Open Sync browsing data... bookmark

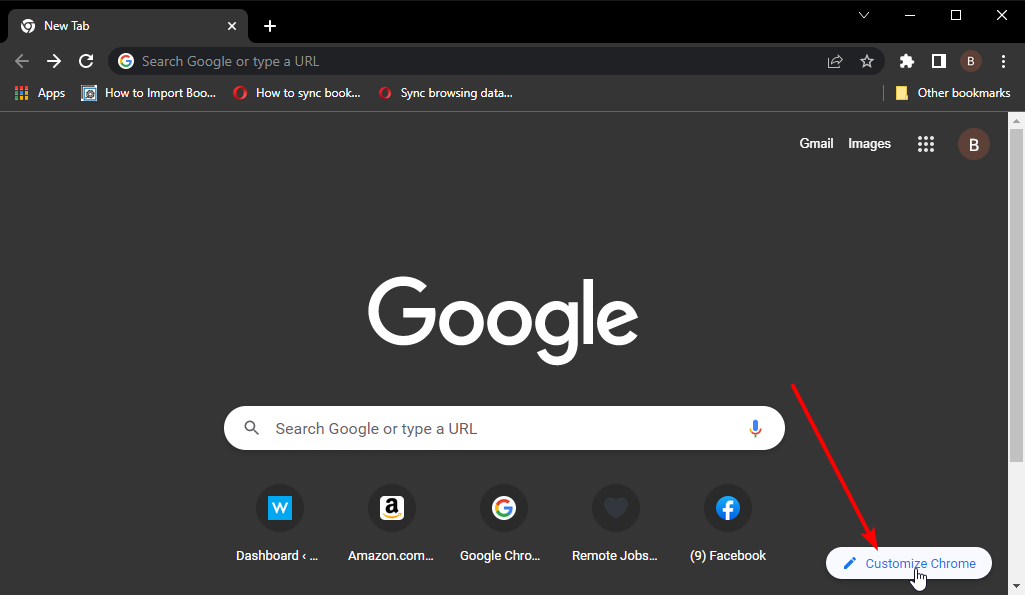(x=446, y=93)
